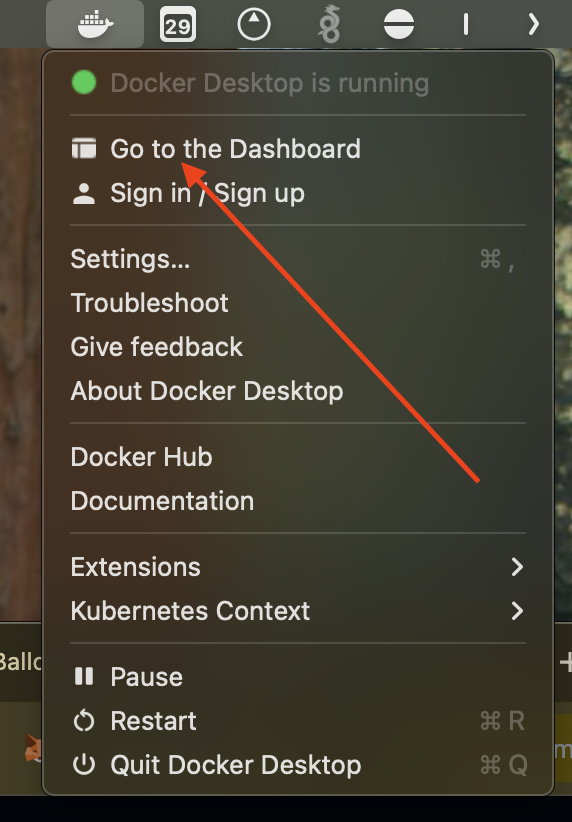Open the dragon-shaped menu bar icon
572x822 pixels.
click(x=329, y=24)
